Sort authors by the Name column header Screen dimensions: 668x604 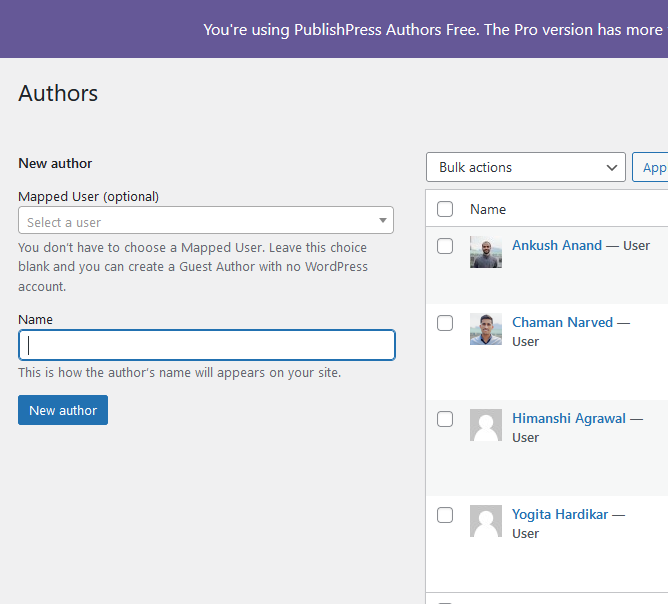tap(488, 209)
